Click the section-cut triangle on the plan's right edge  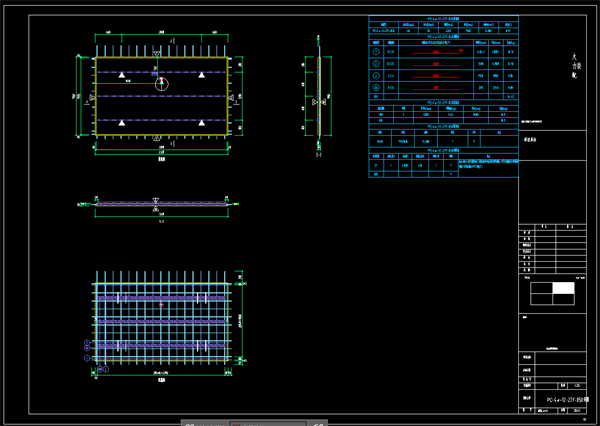pos(231,98)
